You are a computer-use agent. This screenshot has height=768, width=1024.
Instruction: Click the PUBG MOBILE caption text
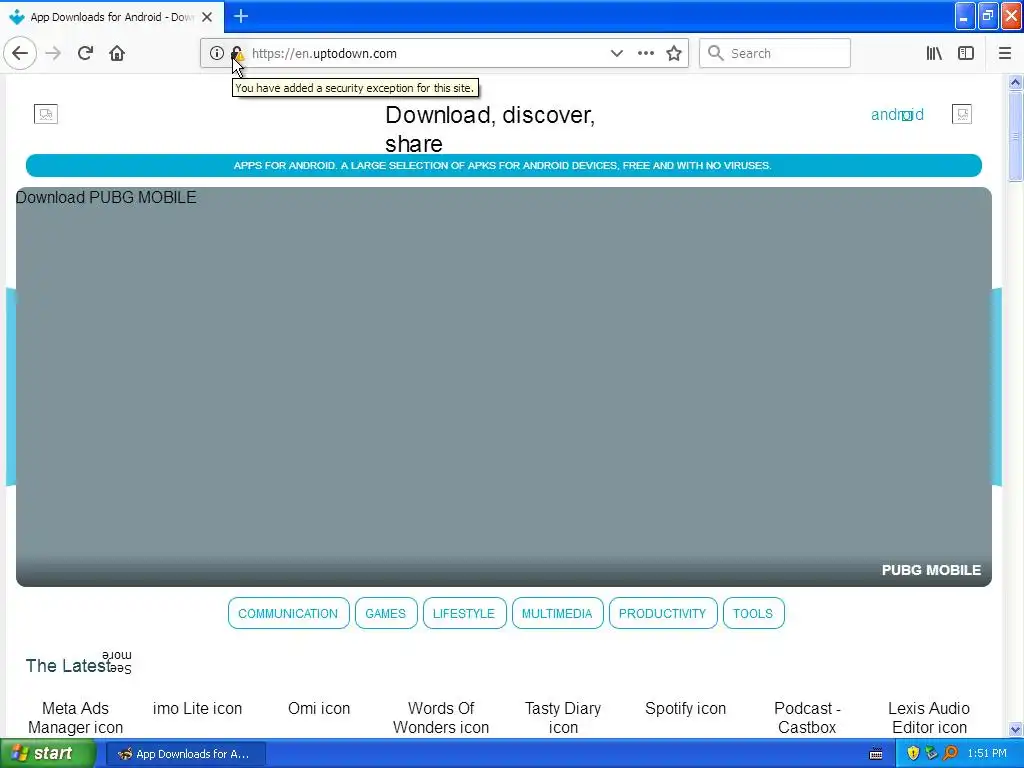click(931, 570)
